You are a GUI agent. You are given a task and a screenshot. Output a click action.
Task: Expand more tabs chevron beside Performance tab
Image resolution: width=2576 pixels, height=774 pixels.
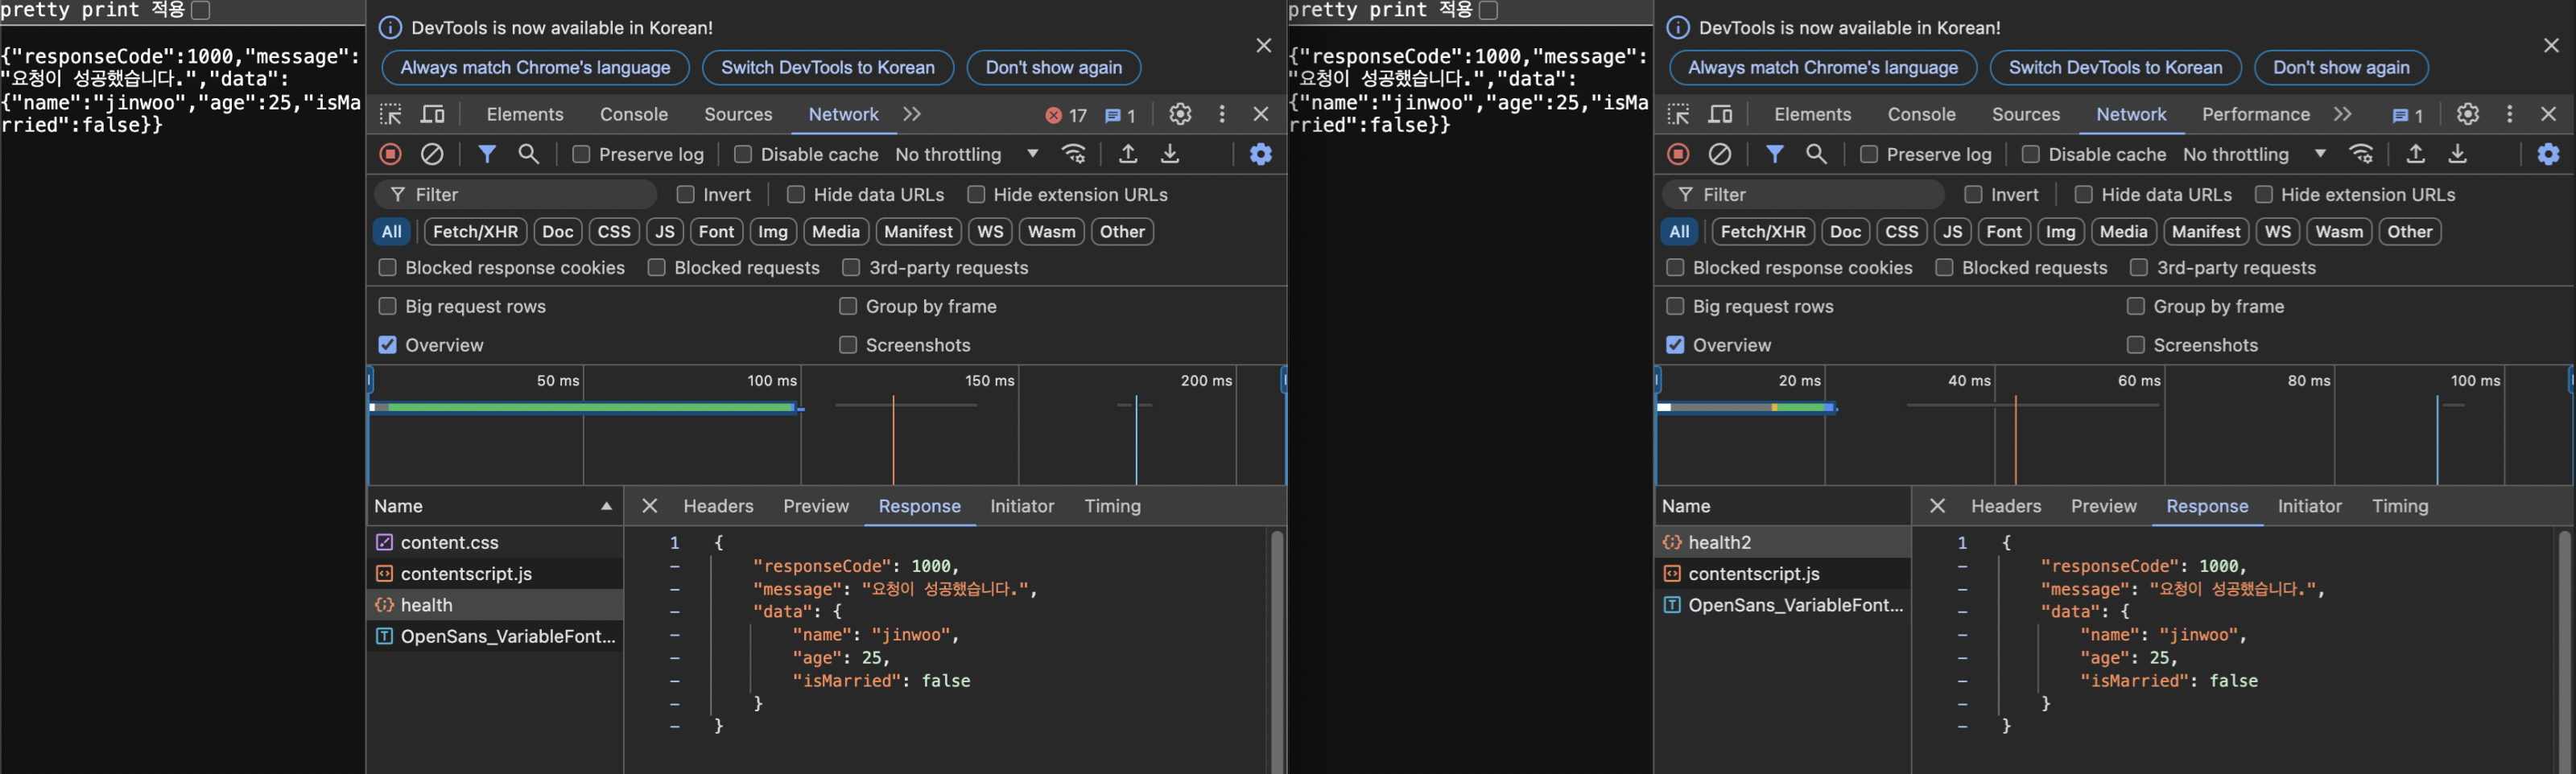pos(2342,114)
